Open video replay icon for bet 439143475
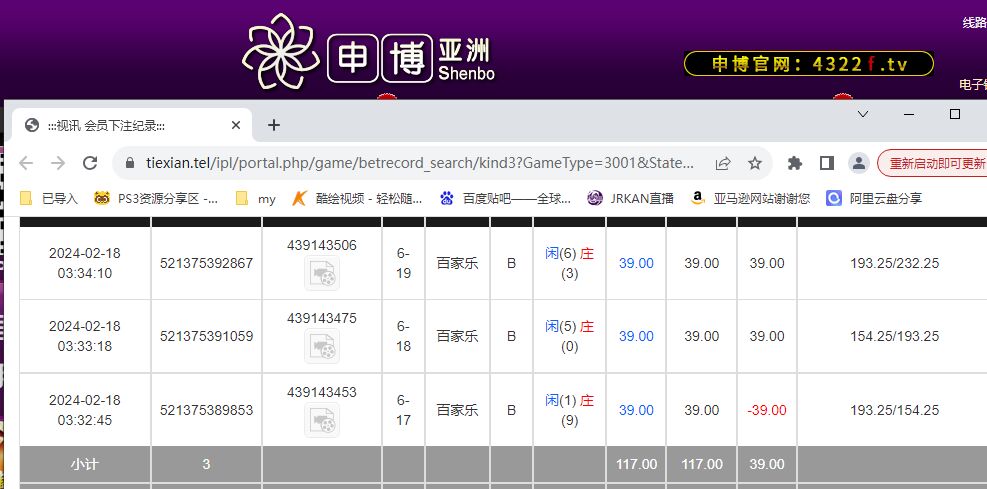987x489 pixels. [322, 346]
